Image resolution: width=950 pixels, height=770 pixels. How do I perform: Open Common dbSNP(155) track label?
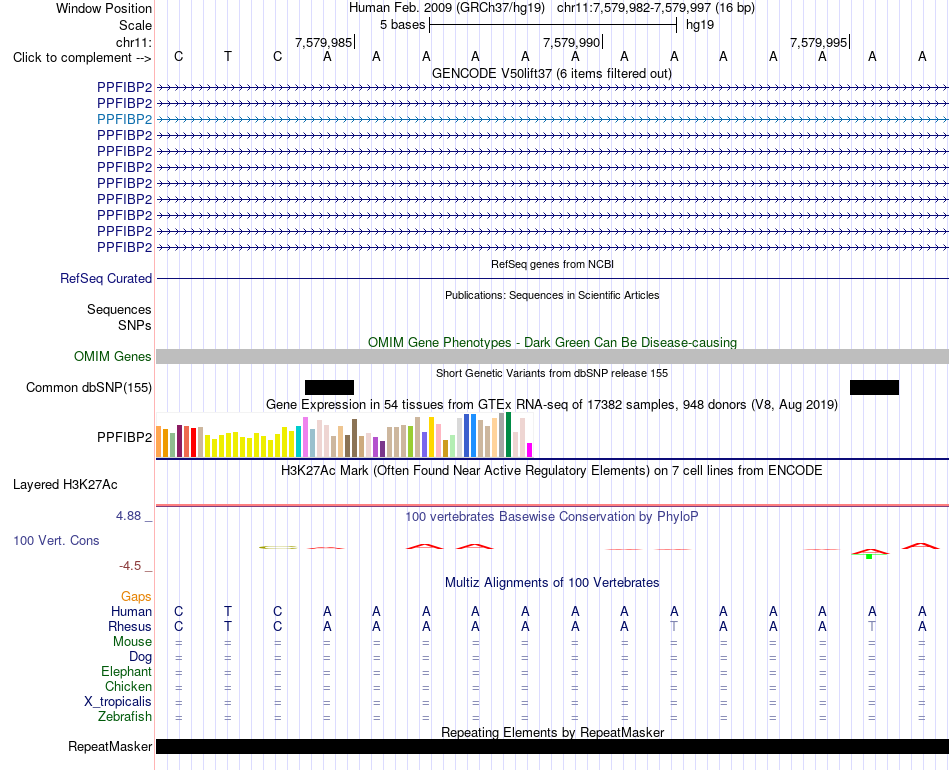[x=88, y=388]
